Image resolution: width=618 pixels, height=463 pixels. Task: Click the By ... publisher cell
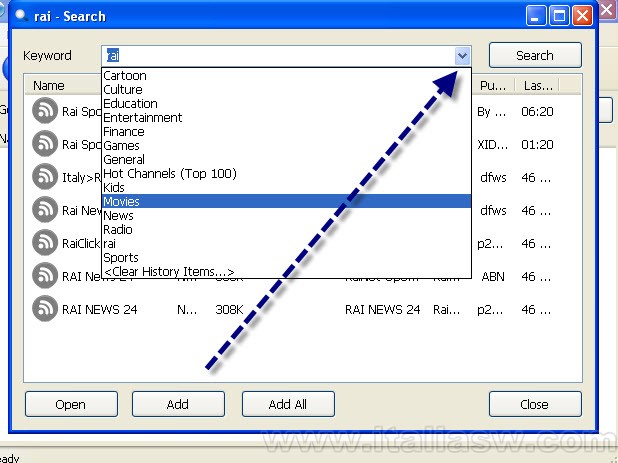(x=491, y=112)
